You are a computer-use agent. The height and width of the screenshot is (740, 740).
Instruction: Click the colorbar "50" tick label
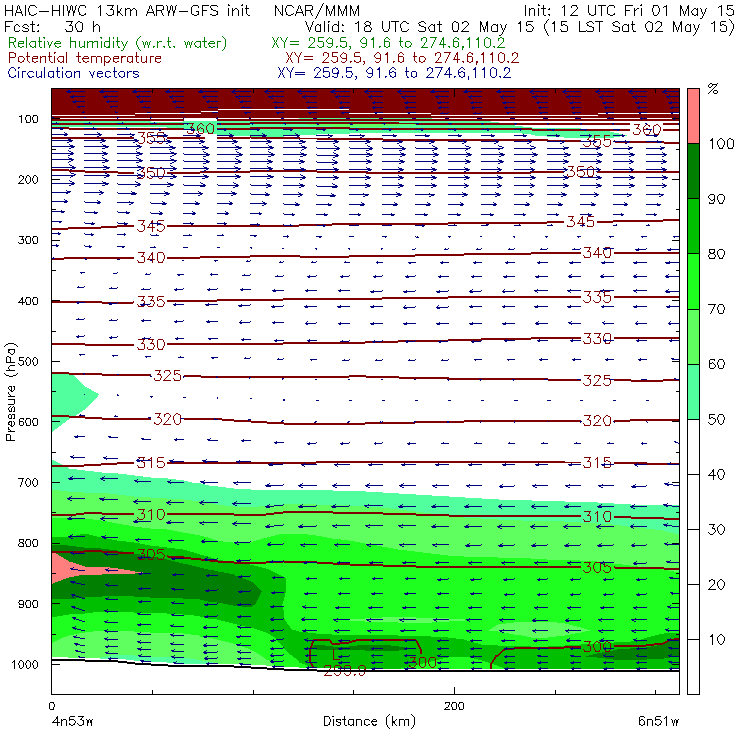(716, 420)
